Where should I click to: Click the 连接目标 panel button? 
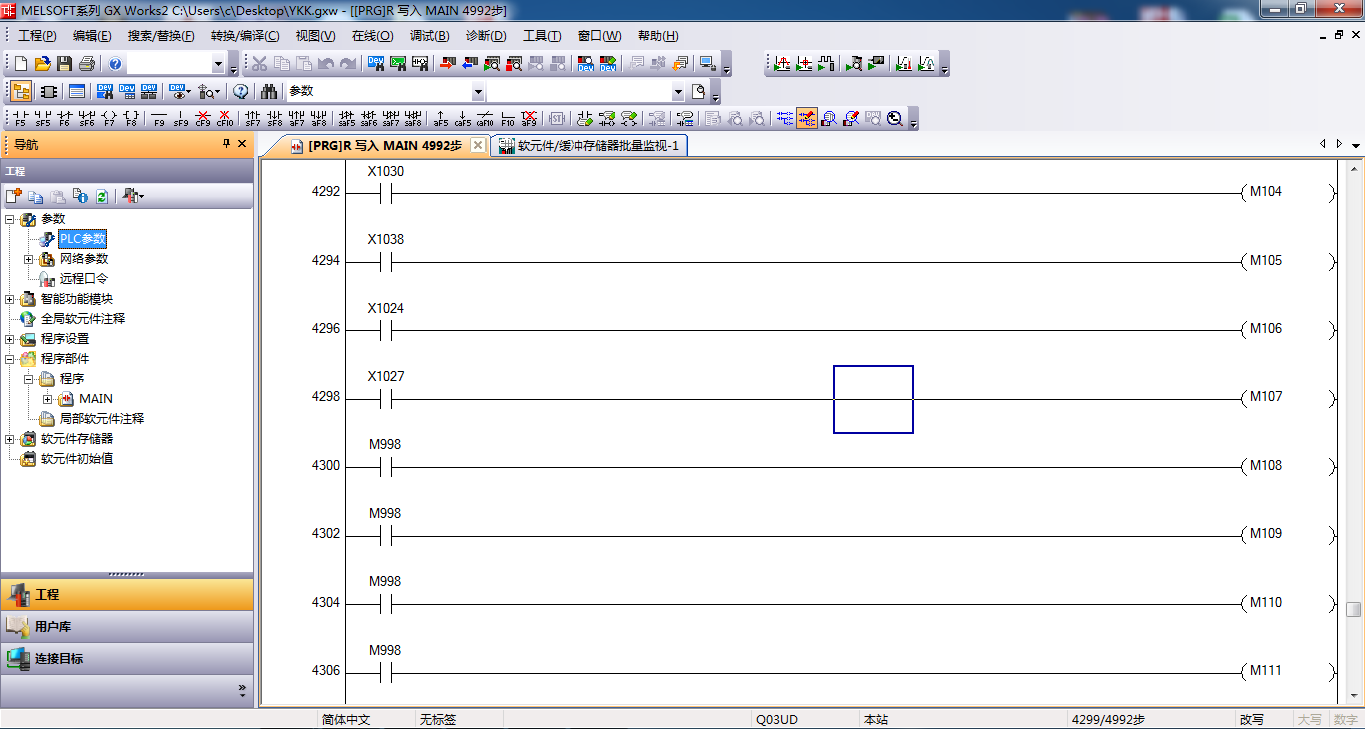point(127,659)
